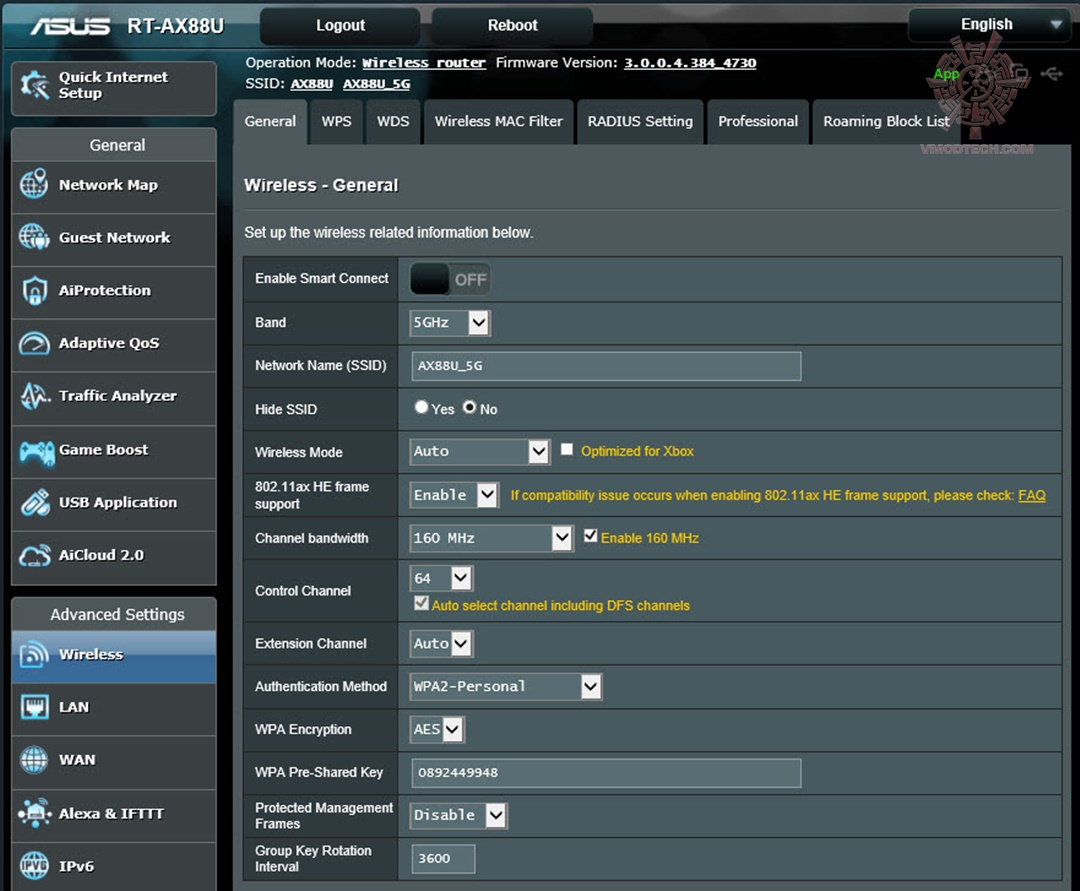Click the Guest Network icon
Screen dimensions: 1080x891
(34, 237)
